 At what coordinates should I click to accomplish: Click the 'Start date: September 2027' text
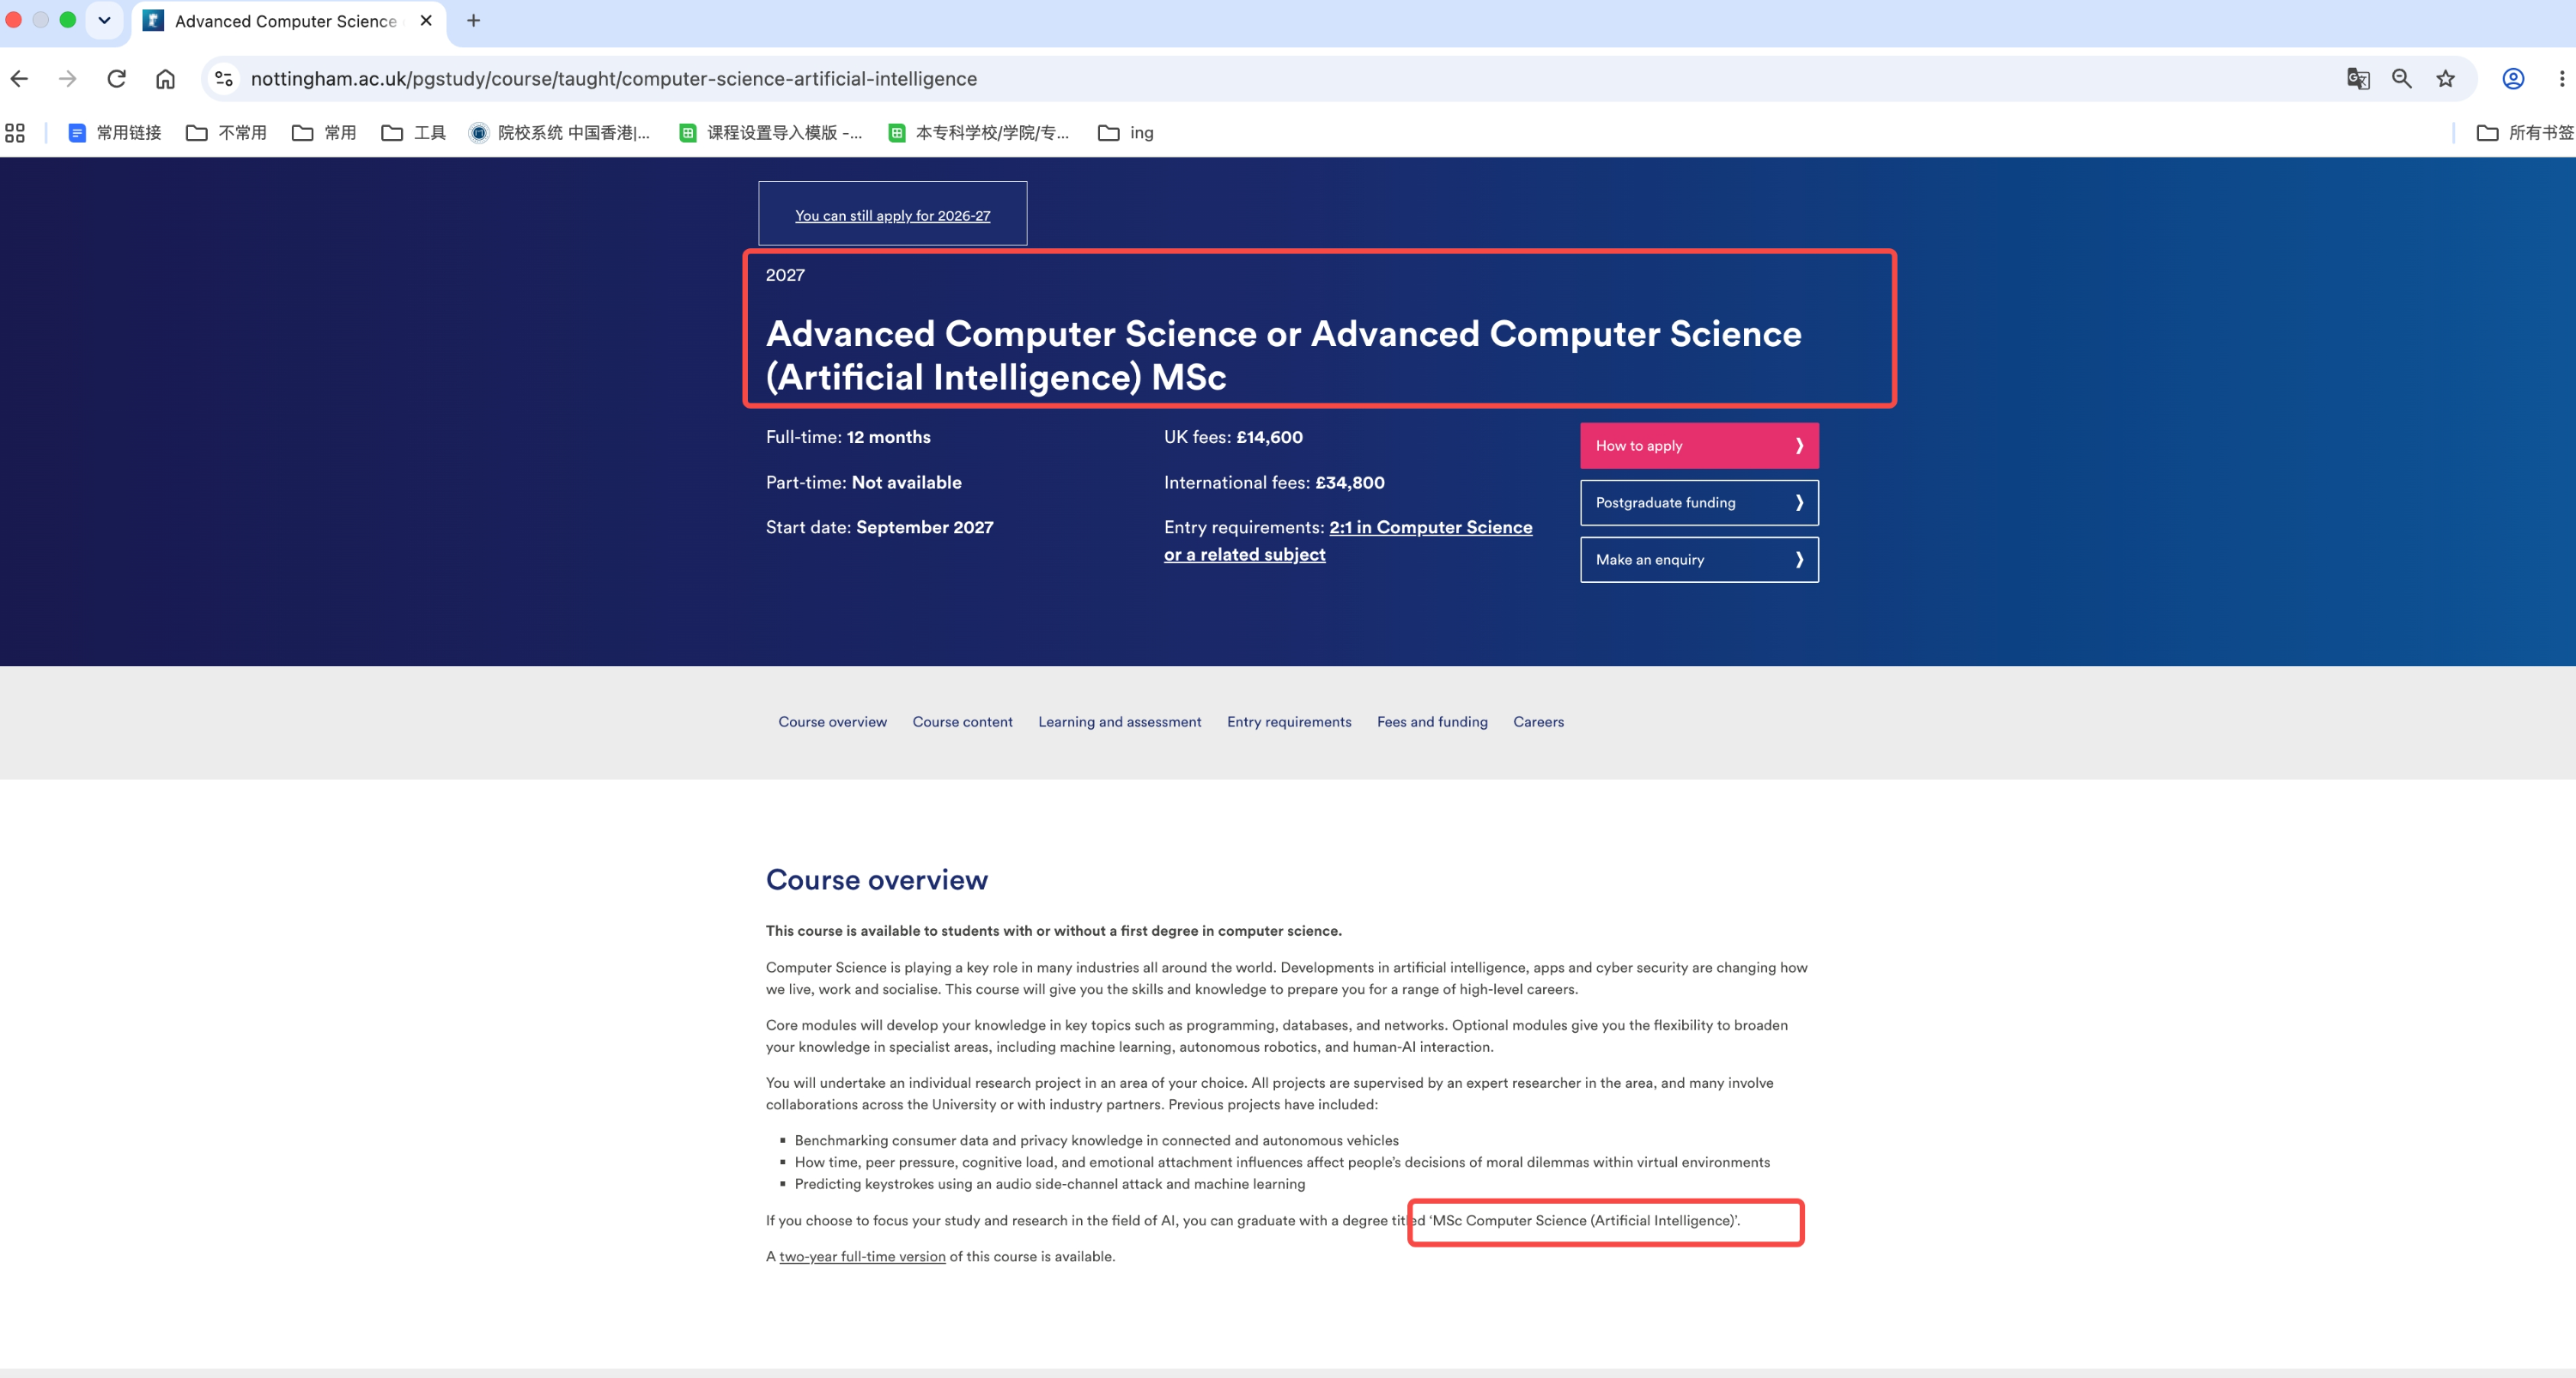click(880, 528)
